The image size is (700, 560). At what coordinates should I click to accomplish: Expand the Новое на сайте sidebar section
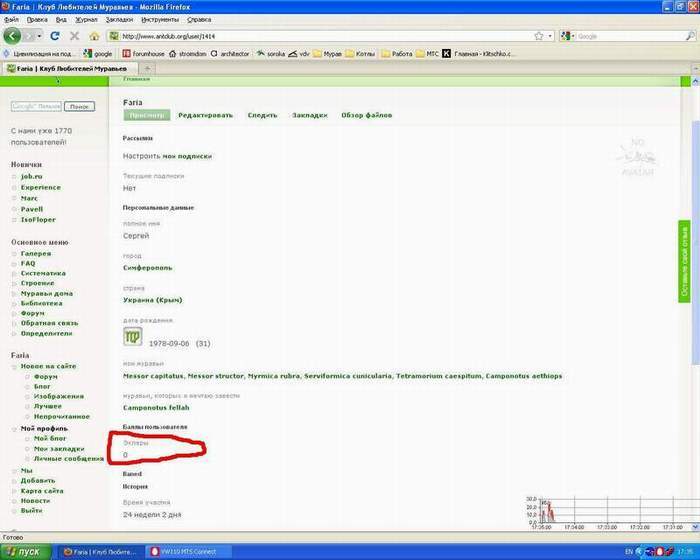coord(48,366)
